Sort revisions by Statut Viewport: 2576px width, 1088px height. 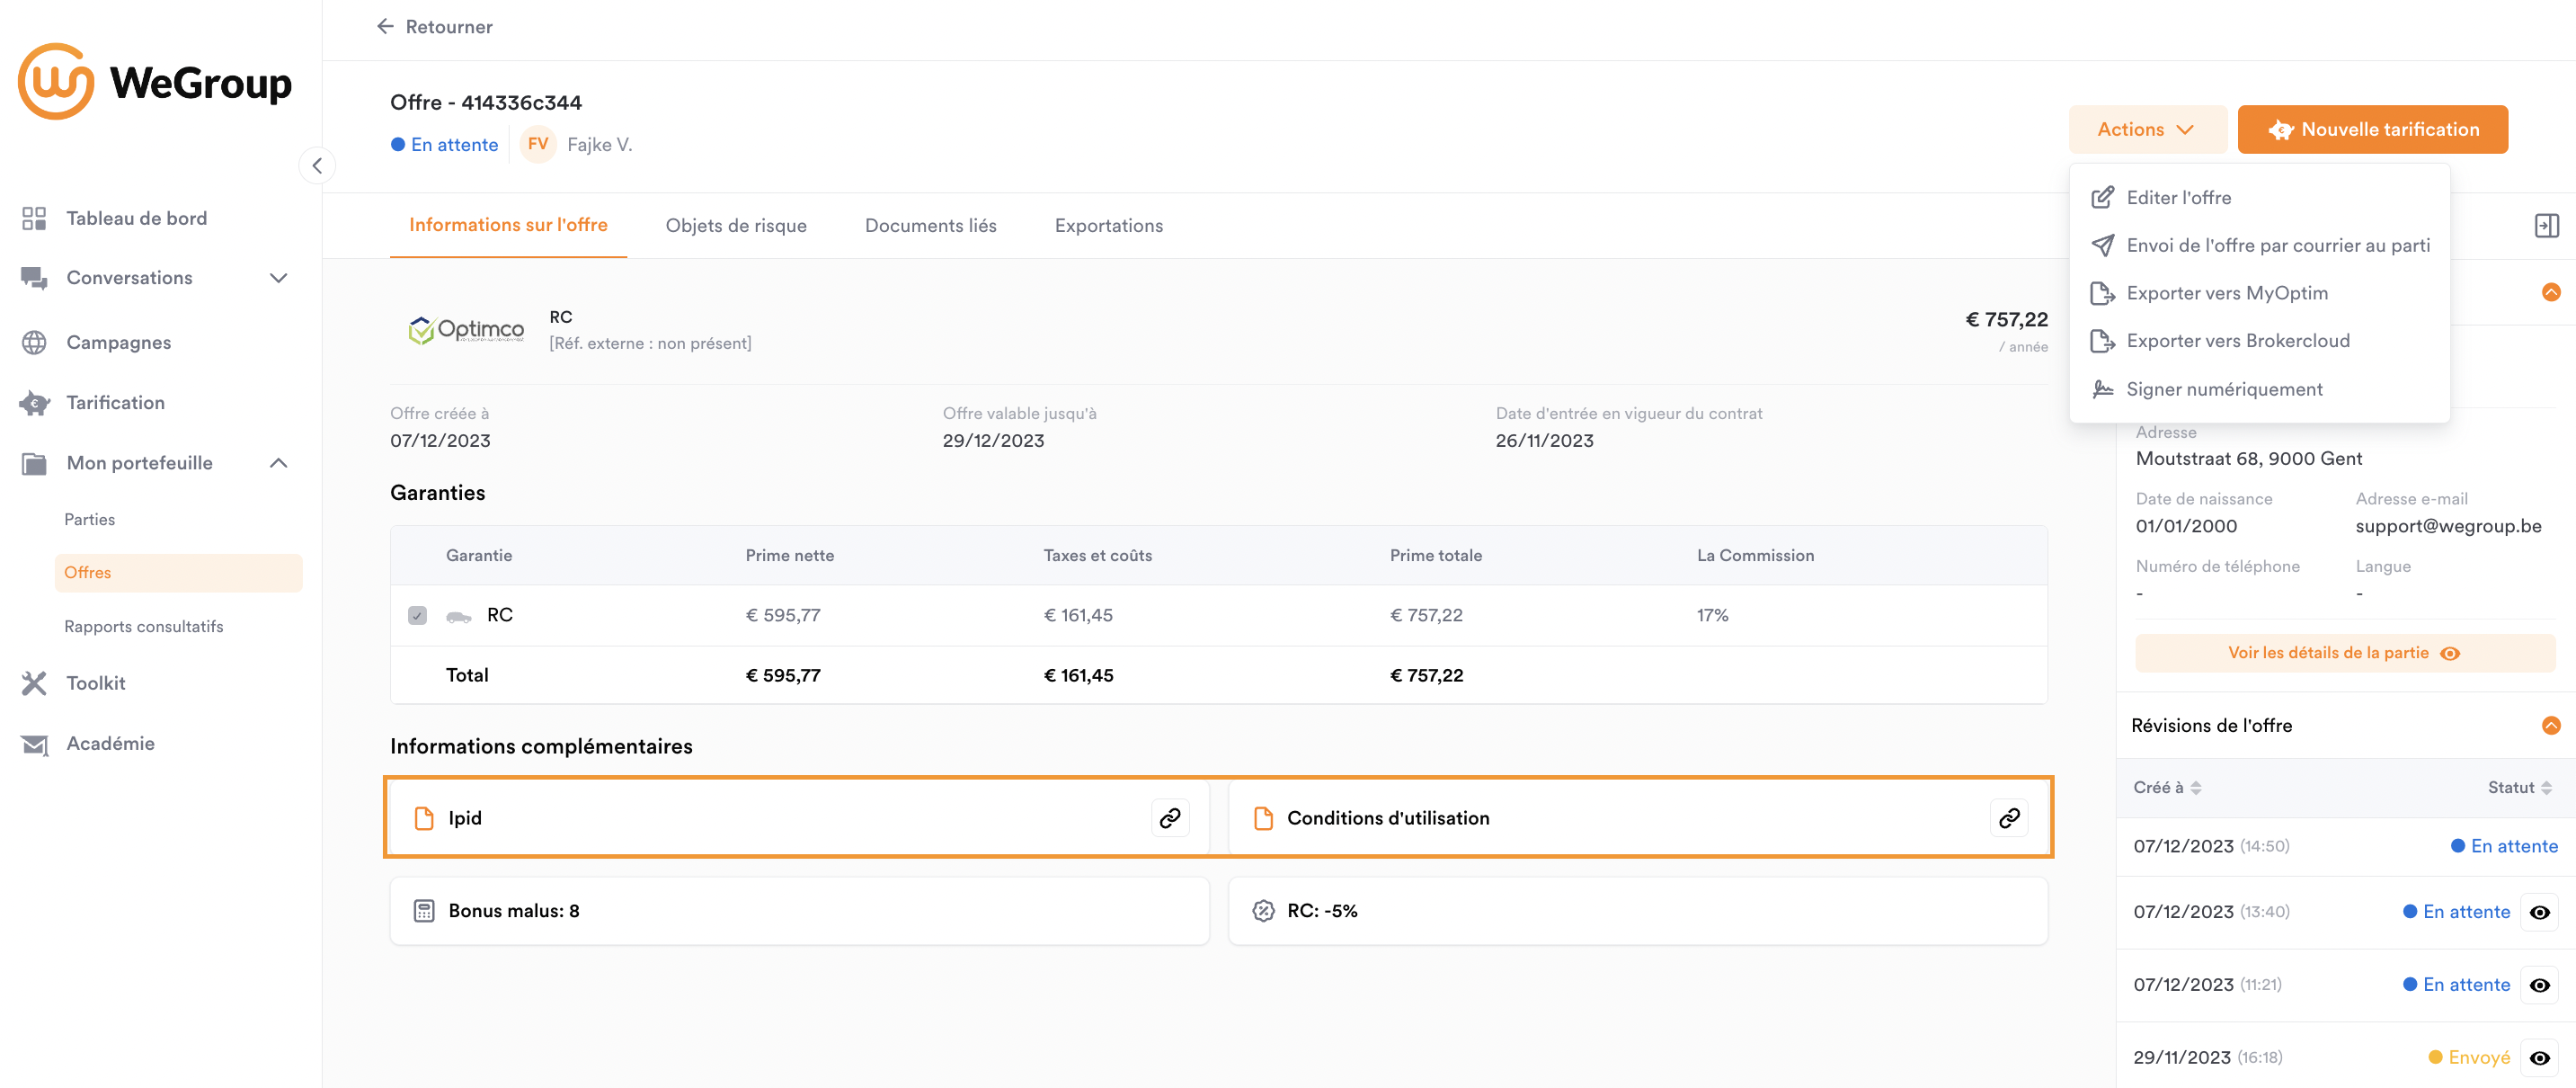2519,788
